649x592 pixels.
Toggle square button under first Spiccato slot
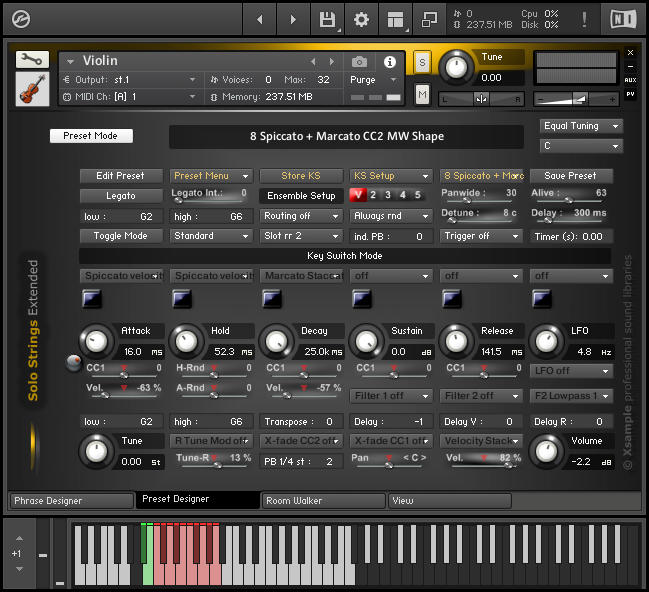[x=92, y=299]
